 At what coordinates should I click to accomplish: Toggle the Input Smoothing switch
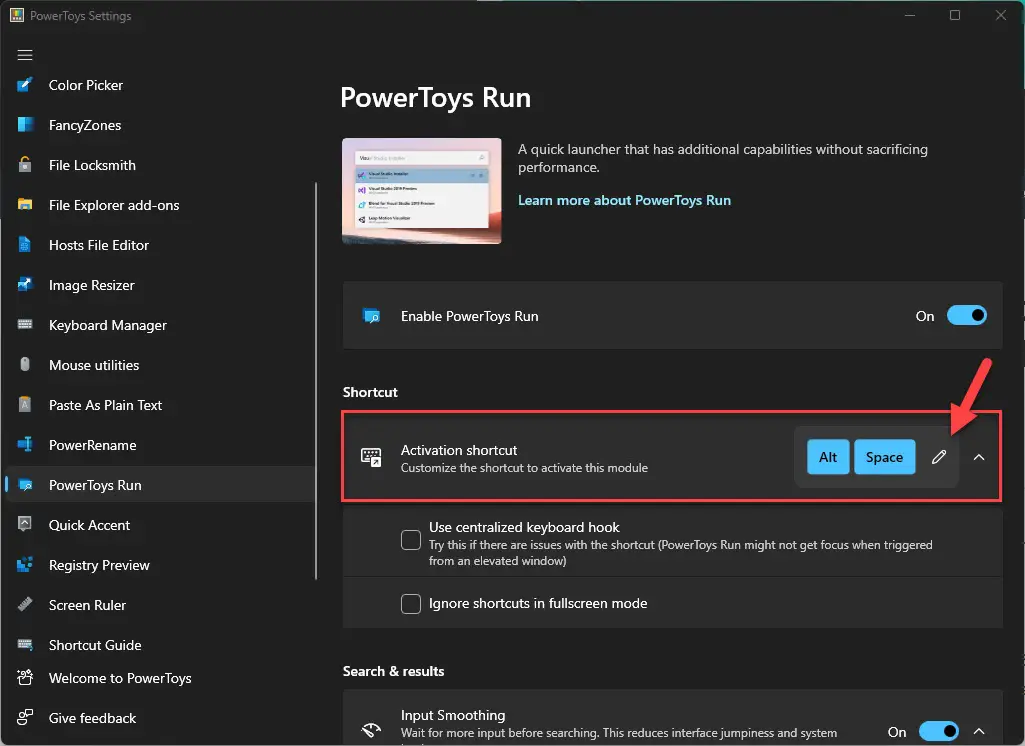point(939,731)
